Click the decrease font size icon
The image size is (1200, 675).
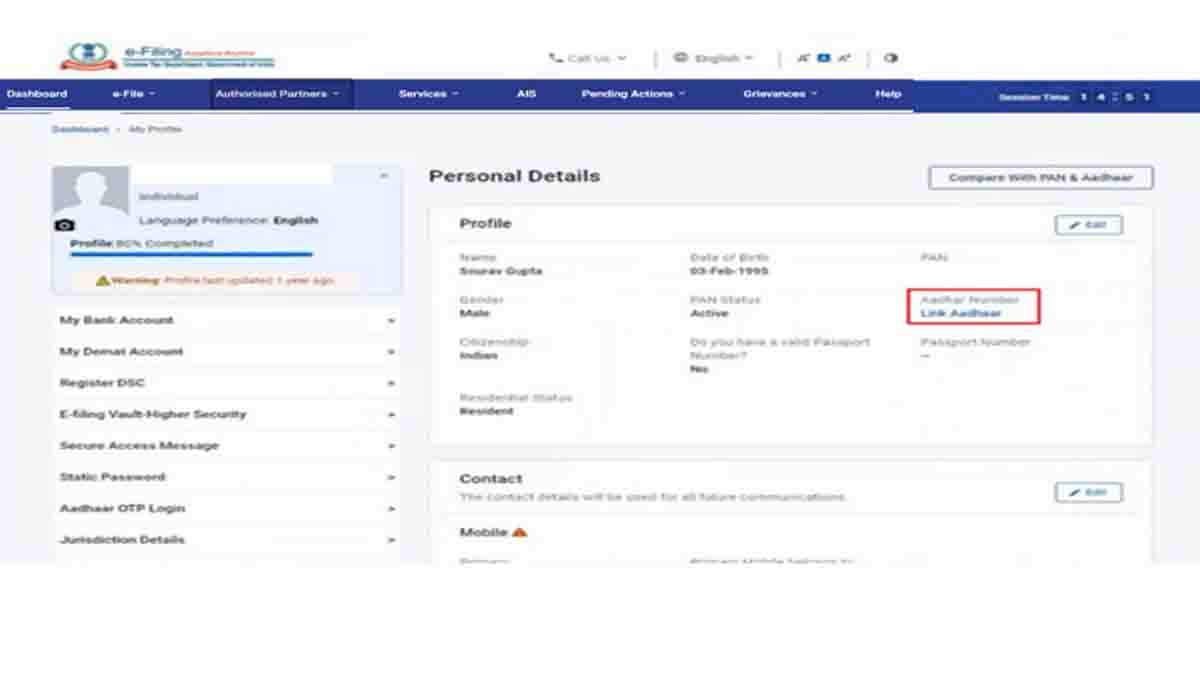pyautogui.click(x=803, y=58)
